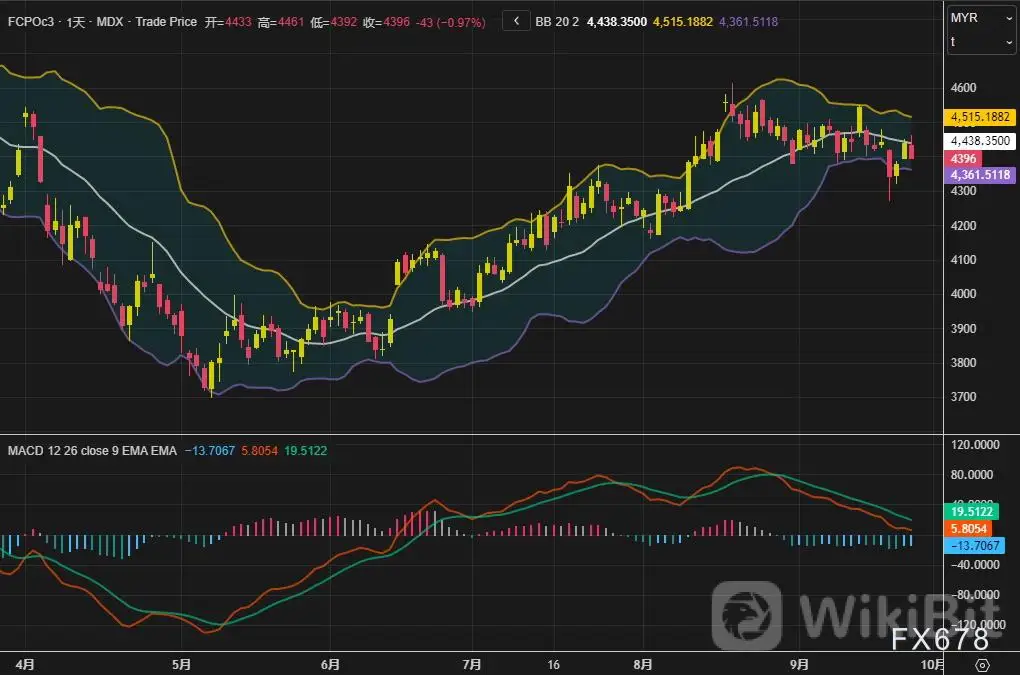This screenshot has height=675, width=1020.
Task: Click the 8月 date label on time axis
Action: pyautogui.click(x=642, y=665)
